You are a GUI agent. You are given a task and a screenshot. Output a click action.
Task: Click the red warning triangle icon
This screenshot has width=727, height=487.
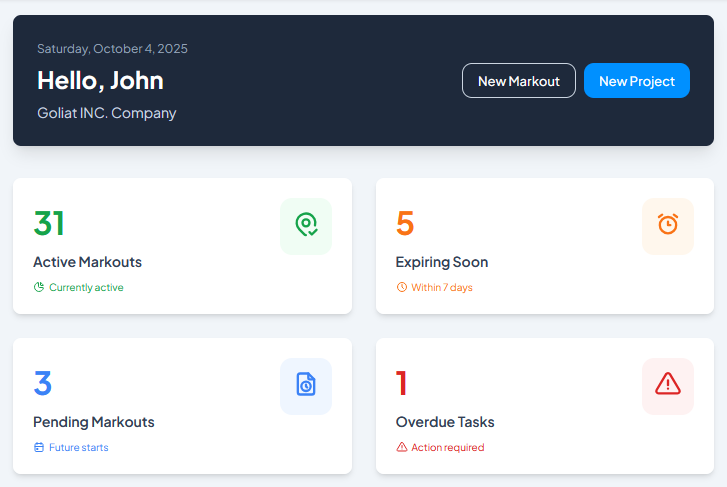click(x=667, y=383)
